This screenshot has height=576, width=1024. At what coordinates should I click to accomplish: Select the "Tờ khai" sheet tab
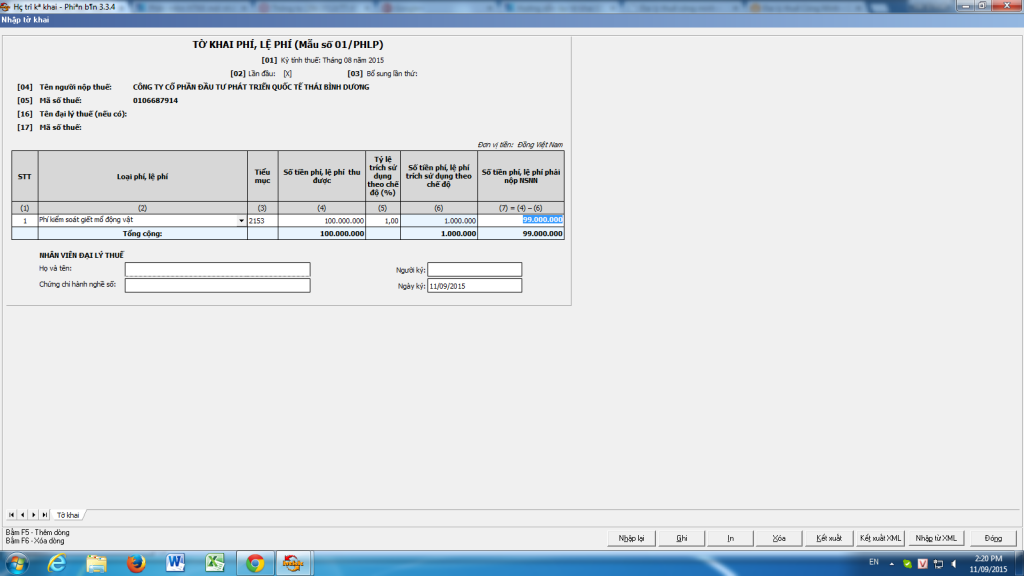67,514
